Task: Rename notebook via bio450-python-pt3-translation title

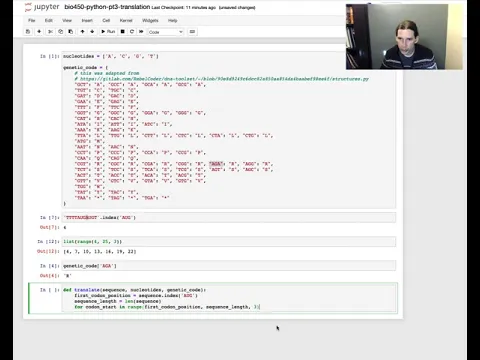Action: 107,7
